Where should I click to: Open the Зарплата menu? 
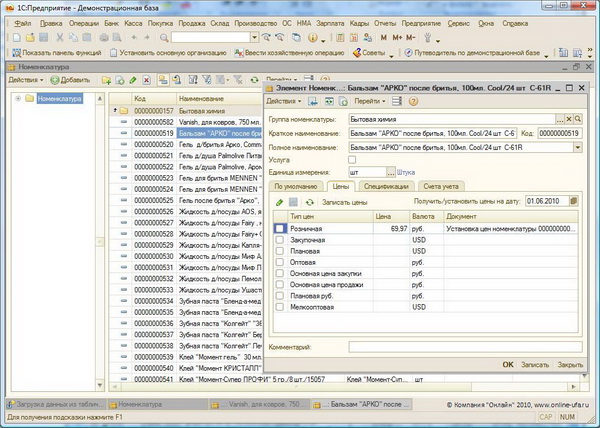click(330, 23)
